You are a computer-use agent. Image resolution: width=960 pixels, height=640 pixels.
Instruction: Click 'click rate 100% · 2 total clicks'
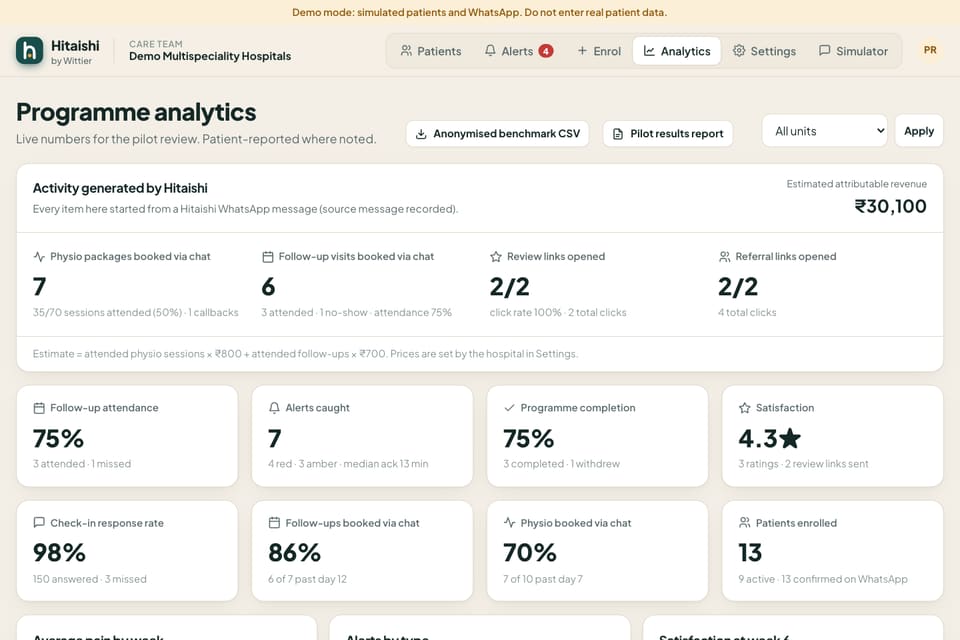coord(558,312)
